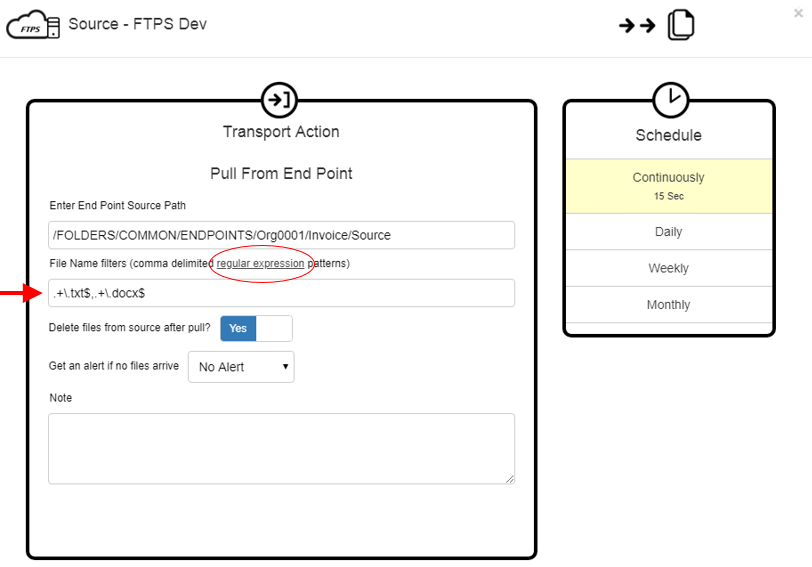Focus the File Name filters input
812x567 pixels.
pyautogui.click(x=281, y=293)
